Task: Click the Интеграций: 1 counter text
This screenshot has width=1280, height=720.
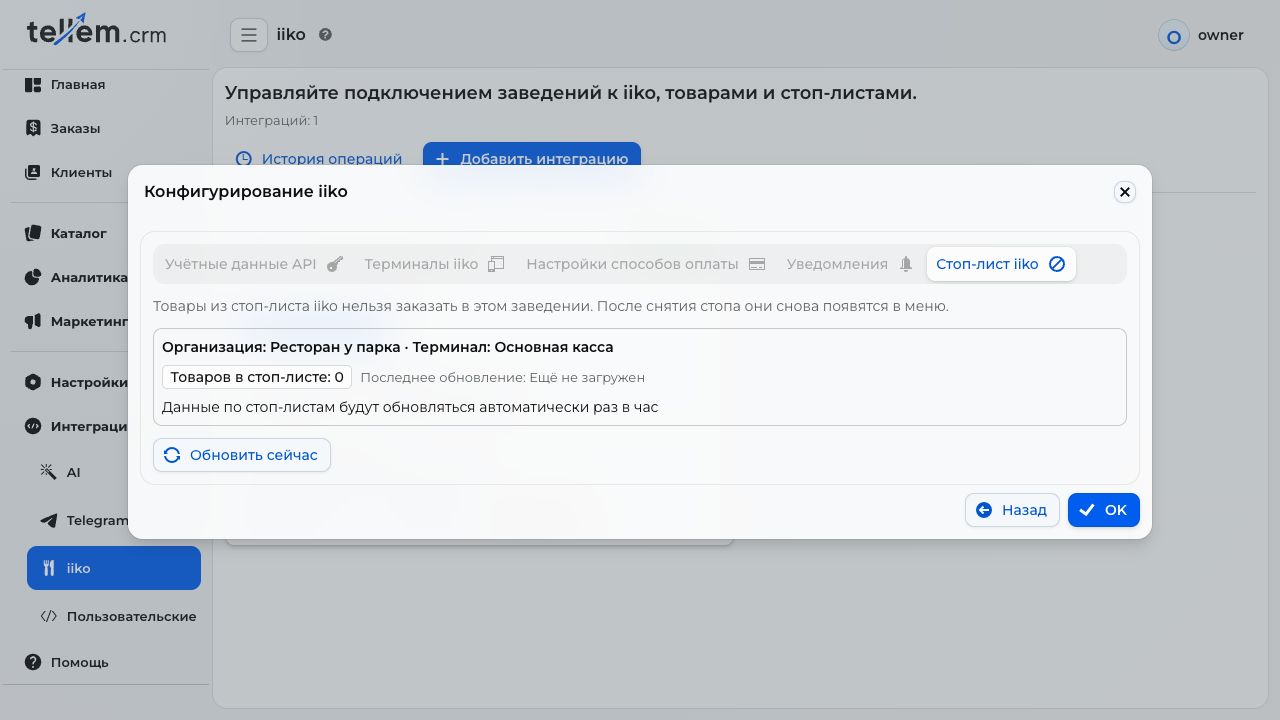Action: pos(271,121)
